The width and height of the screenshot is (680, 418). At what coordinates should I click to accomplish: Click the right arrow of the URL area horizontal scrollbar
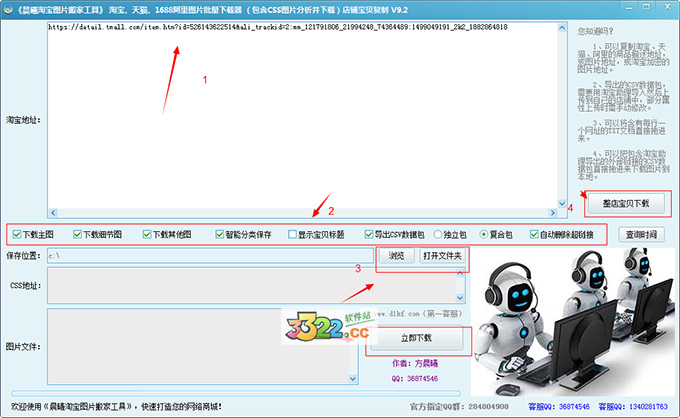pyautogui.click(x=552, y=212)
